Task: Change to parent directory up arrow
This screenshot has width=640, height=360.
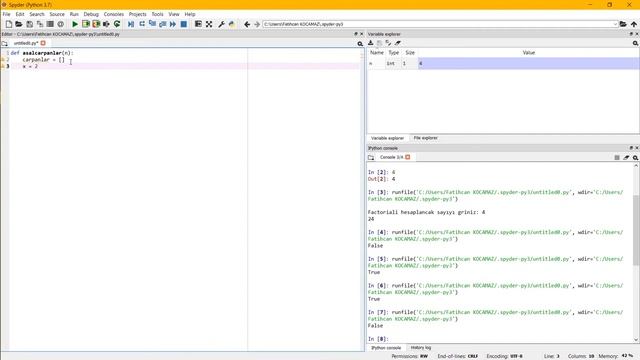Action: 633,24
